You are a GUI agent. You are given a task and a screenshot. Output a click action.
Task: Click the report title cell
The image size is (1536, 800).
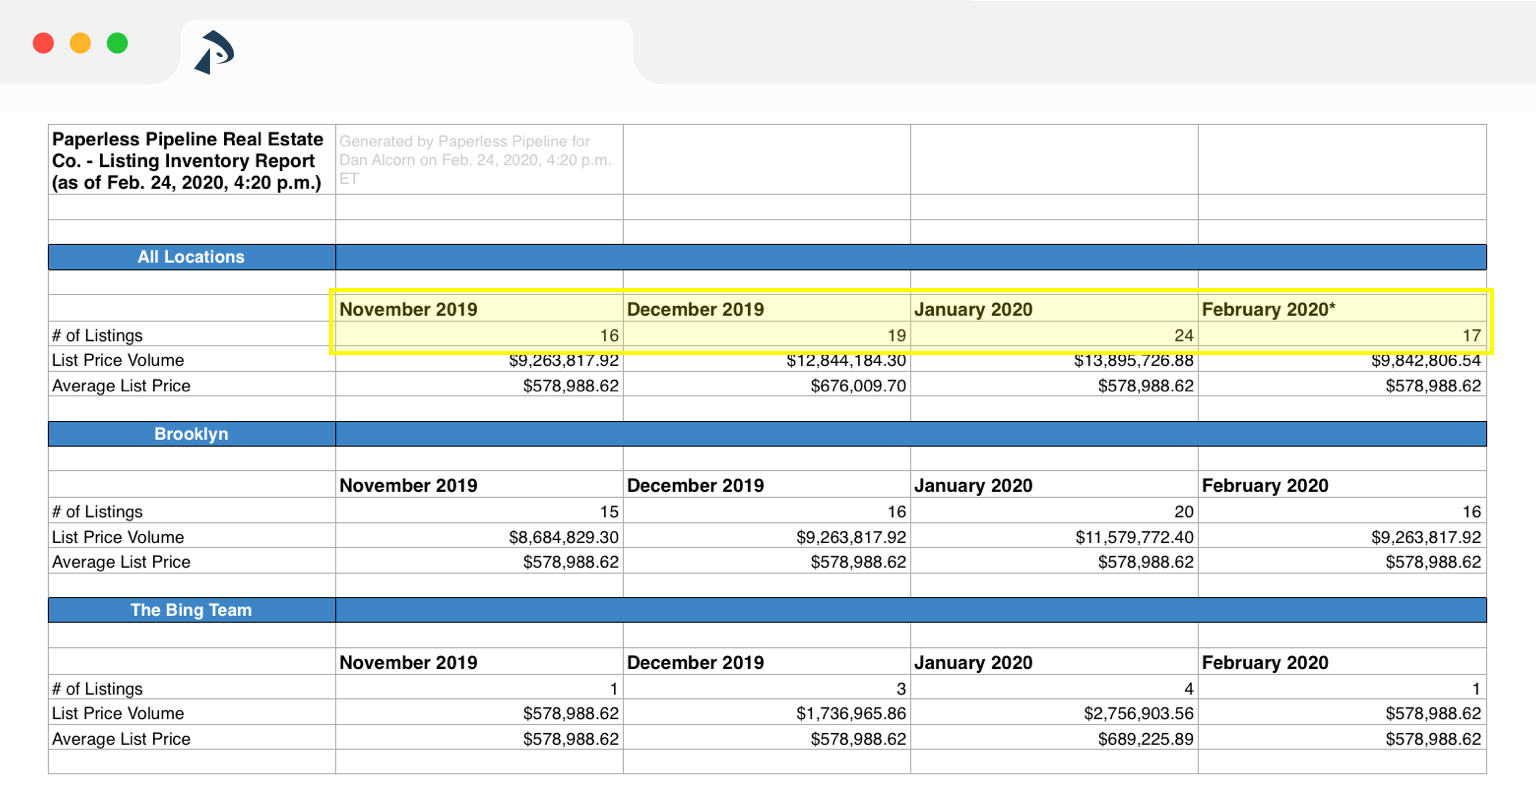point(190,161)
